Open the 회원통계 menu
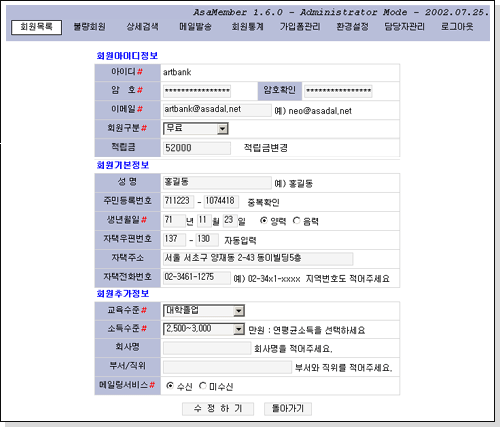This screenshot has height=428, width=500. point(248,27)
